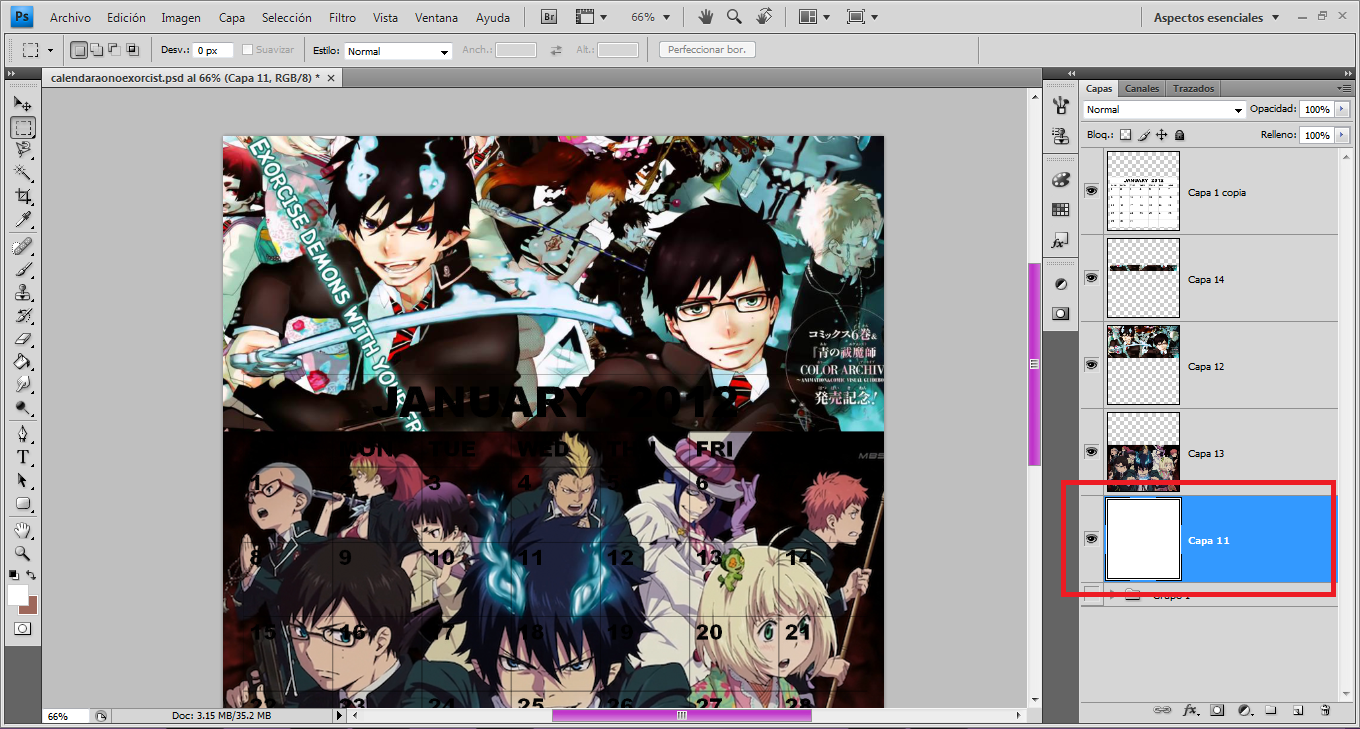Select the Paint Bucket tool
Viewport: 1360px width, 729px height.
pyautogui.click(x=22, y=362)
